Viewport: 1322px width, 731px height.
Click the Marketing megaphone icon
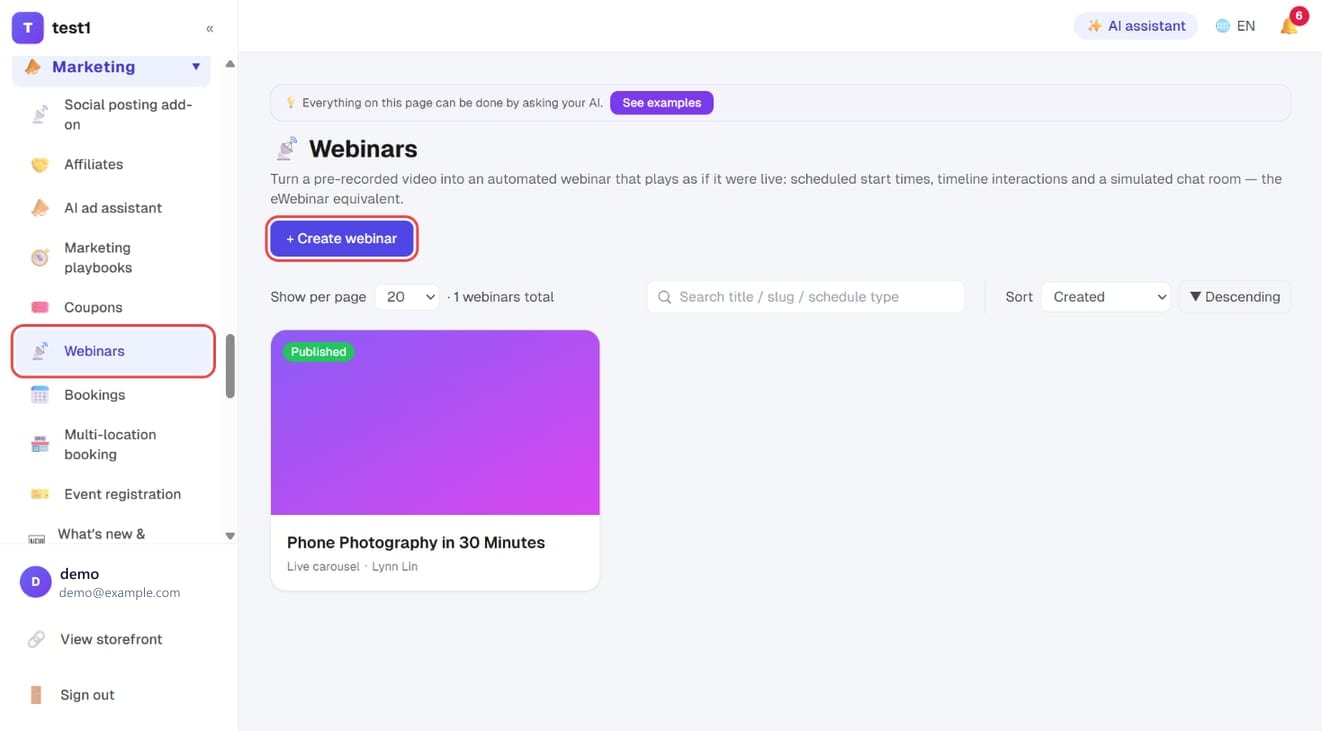(x=33, y=67)
